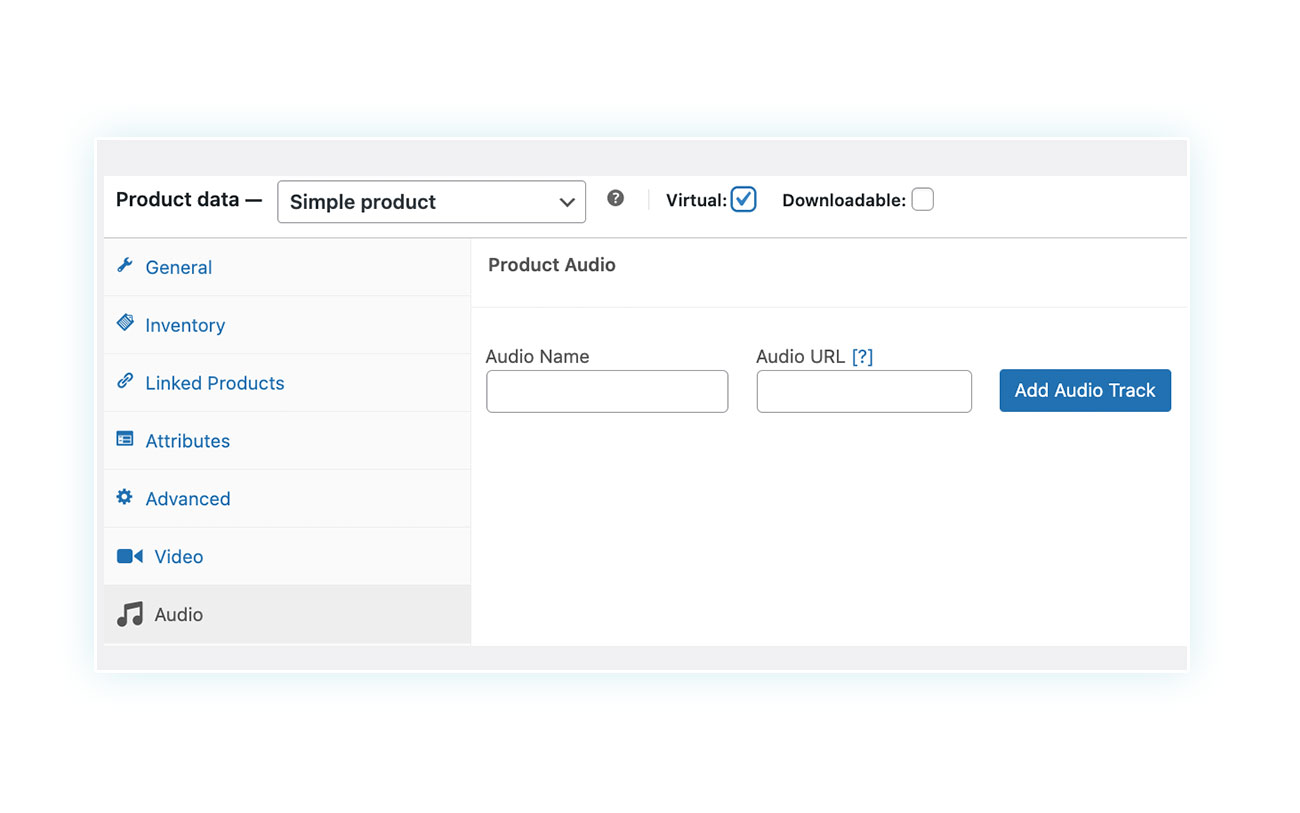The image size is (1300, 813).
Task: Open the Simple product type dropdown
Action: coord(432,201)
